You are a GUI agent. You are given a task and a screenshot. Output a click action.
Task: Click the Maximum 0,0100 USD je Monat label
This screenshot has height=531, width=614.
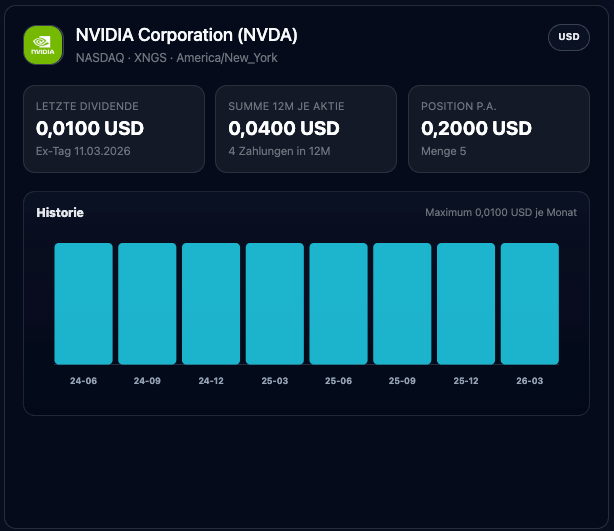click(500, 212)
